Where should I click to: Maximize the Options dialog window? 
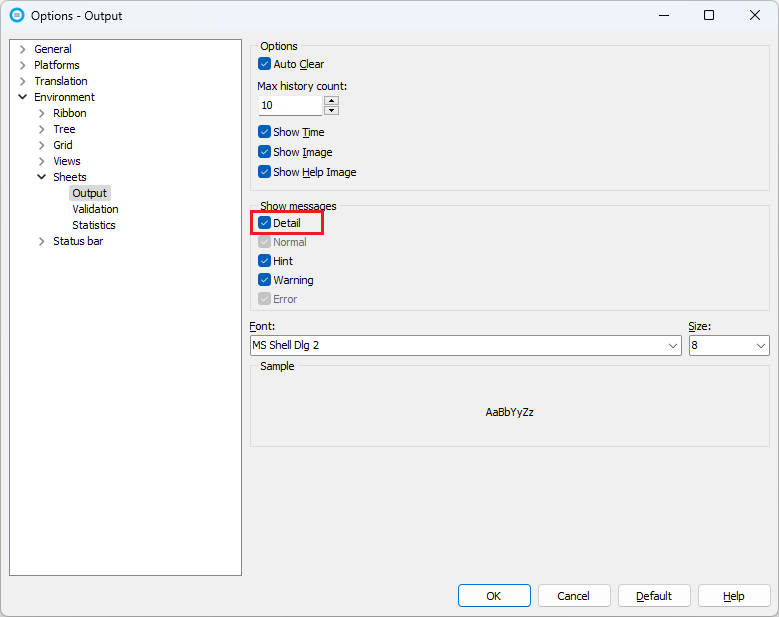click(x=709, y=15)
